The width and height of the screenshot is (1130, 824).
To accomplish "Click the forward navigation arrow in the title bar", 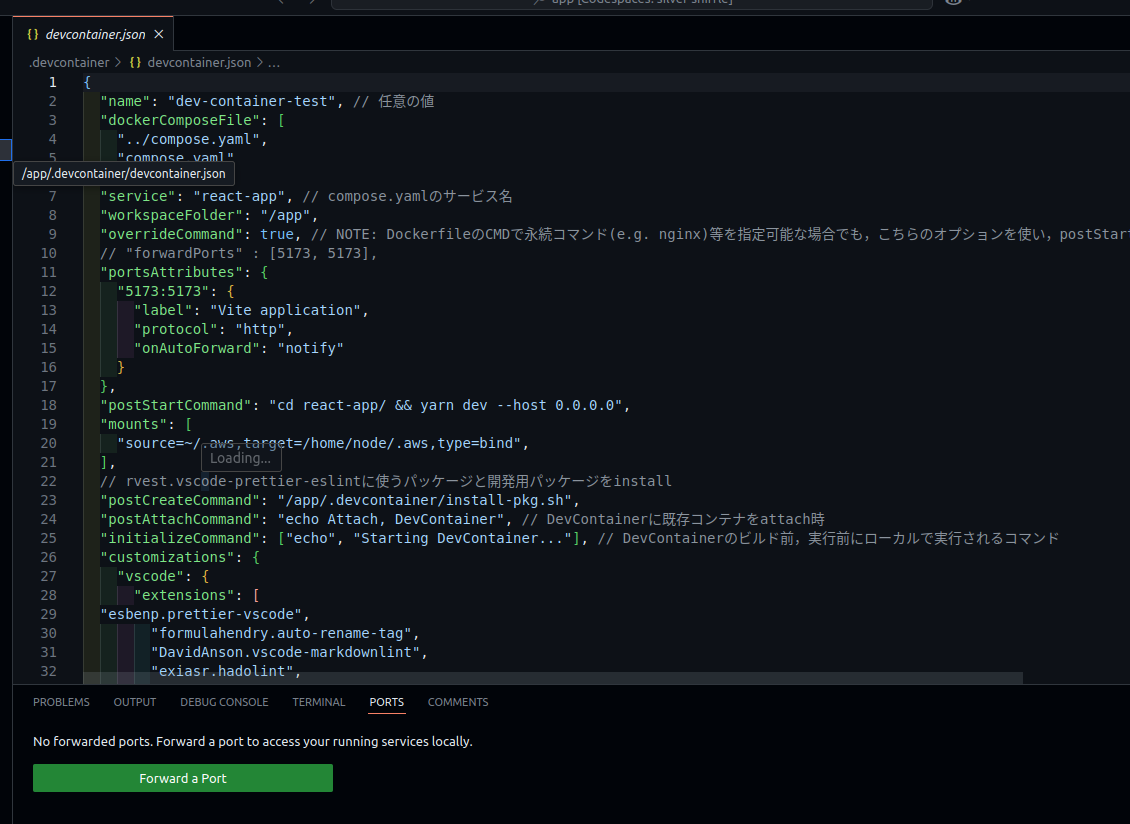I will (311, 4).
